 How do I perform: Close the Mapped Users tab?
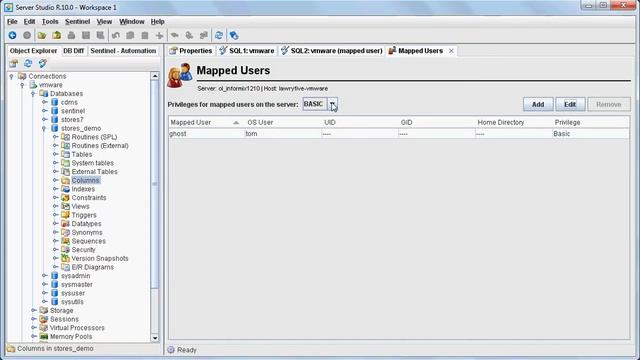point(451,51)
